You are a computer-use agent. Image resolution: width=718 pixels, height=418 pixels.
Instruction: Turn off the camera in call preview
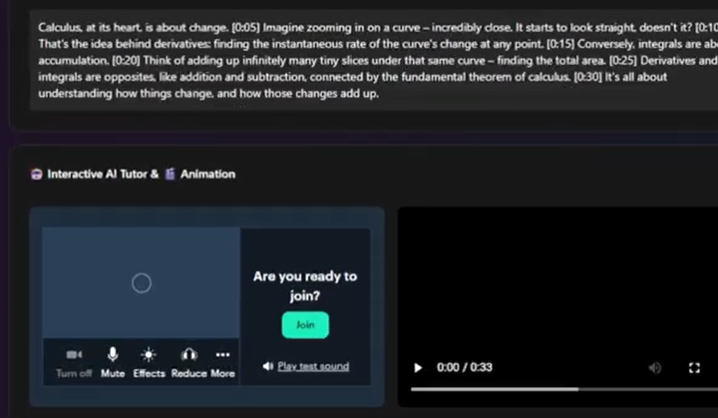tap(74, 362)
